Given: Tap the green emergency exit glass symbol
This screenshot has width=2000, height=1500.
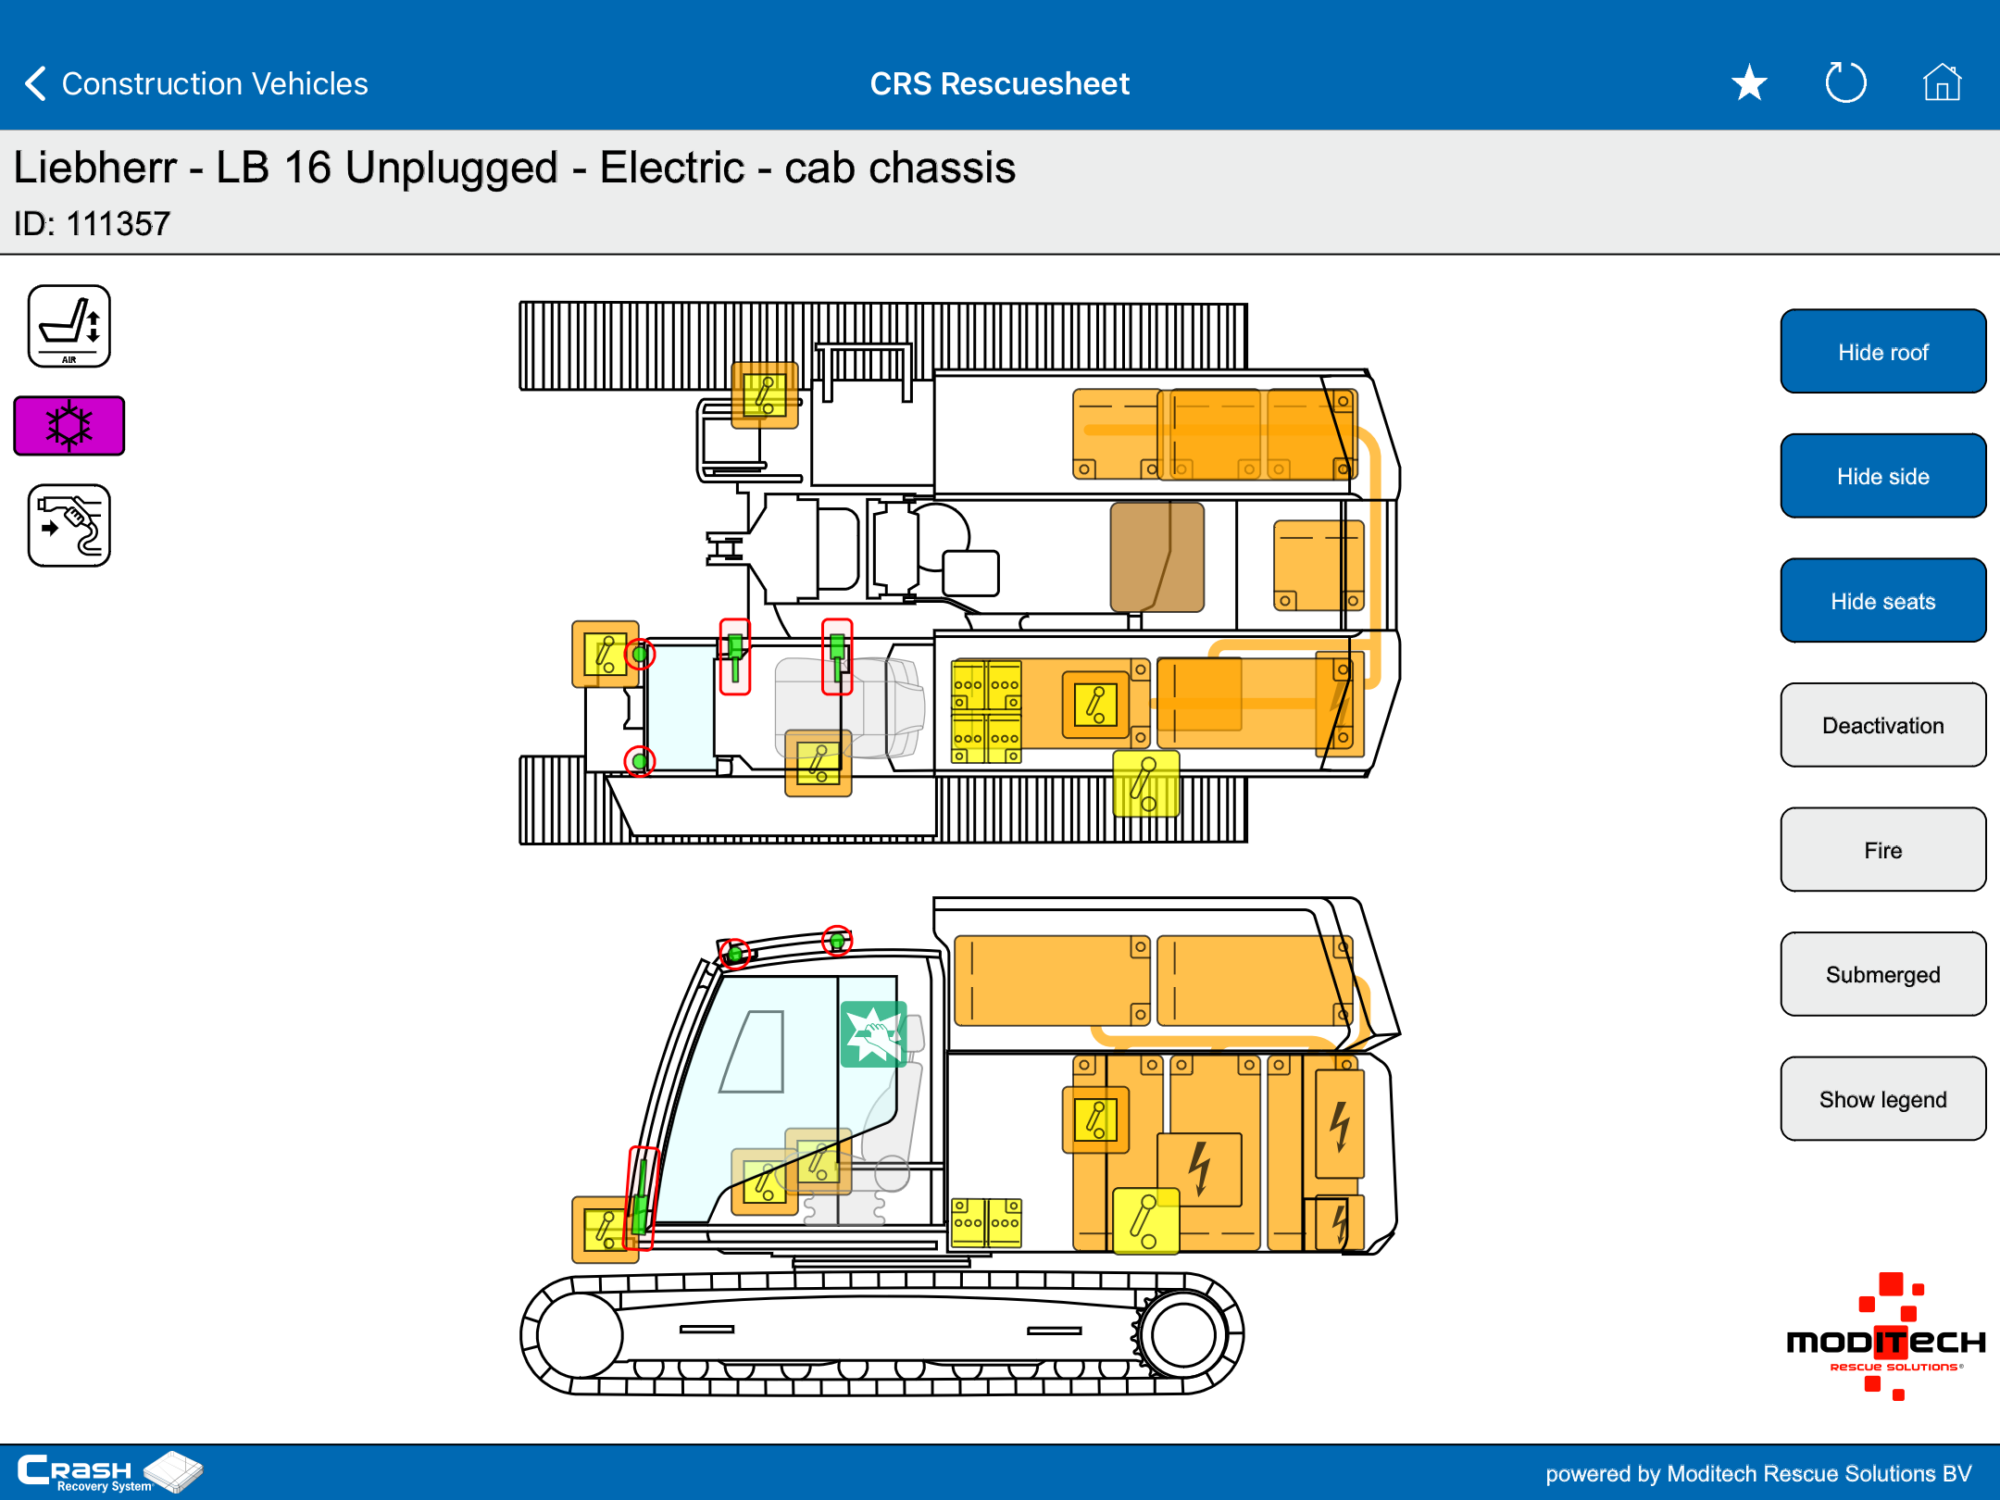Looking at the screenshot, I should 873,1034.
